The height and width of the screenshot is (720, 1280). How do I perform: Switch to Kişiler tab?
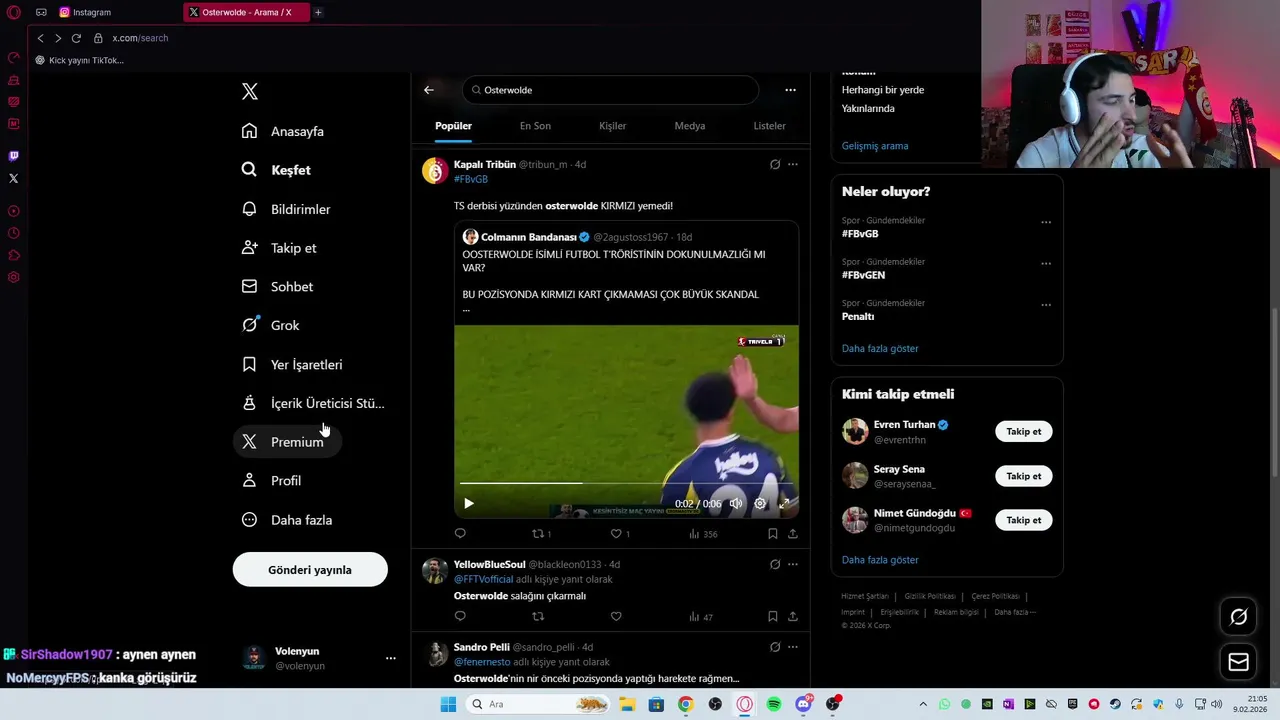[612, 126]
